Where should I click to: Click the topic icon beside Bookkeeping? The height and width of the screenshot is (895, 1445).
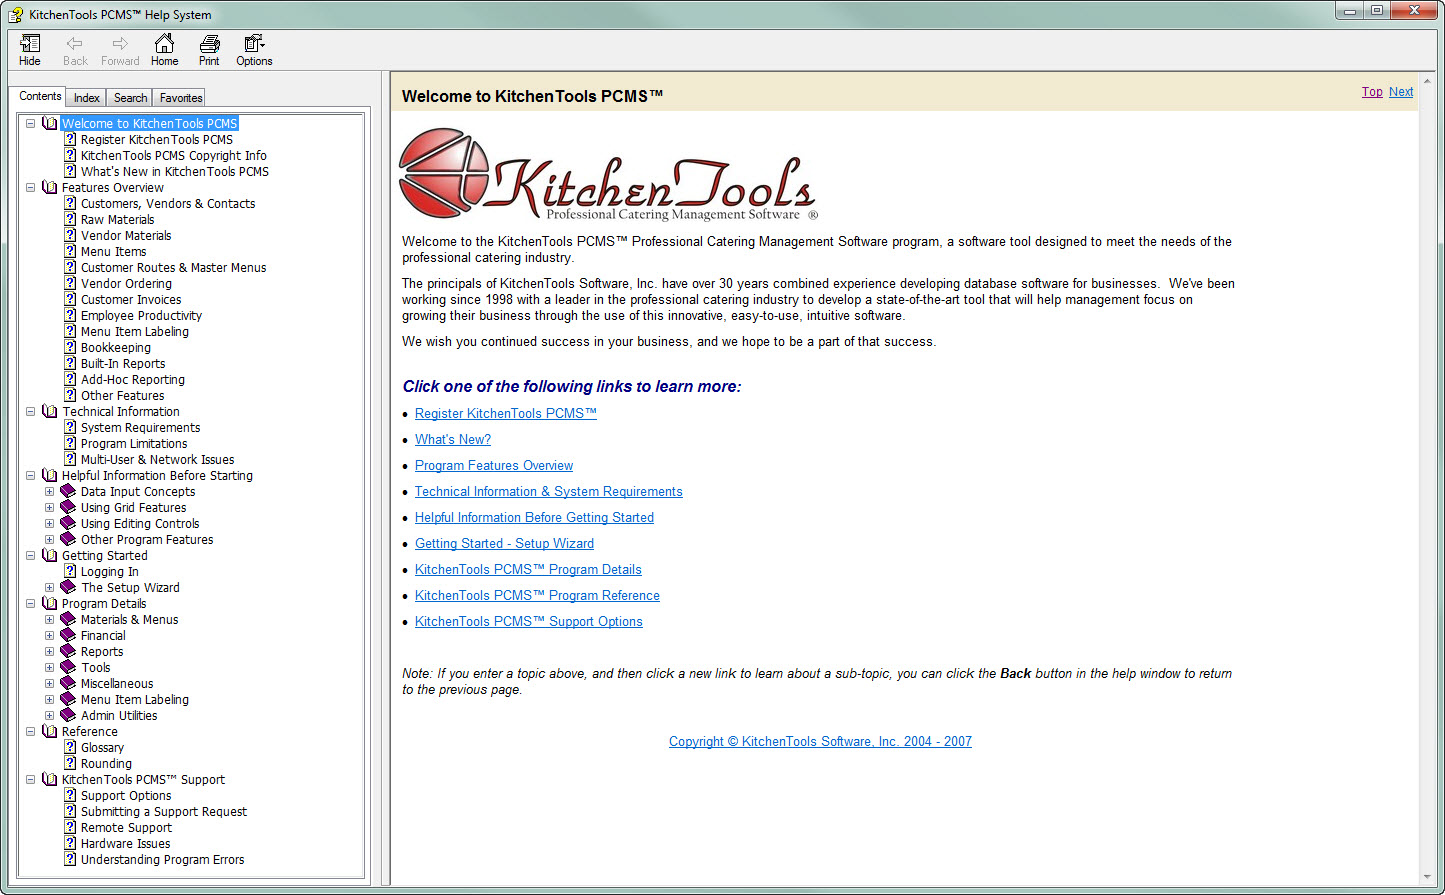click(71, 347)
